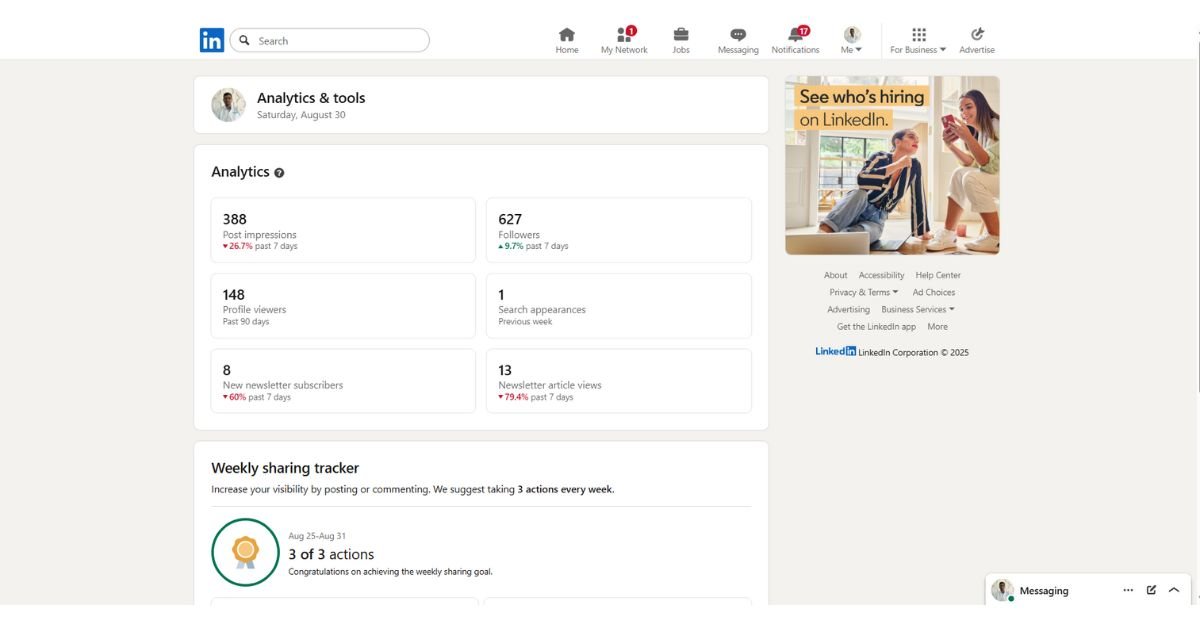Click the See who's hiring ad image
This screenshot has width=1200, height=628.
[892, 165]
